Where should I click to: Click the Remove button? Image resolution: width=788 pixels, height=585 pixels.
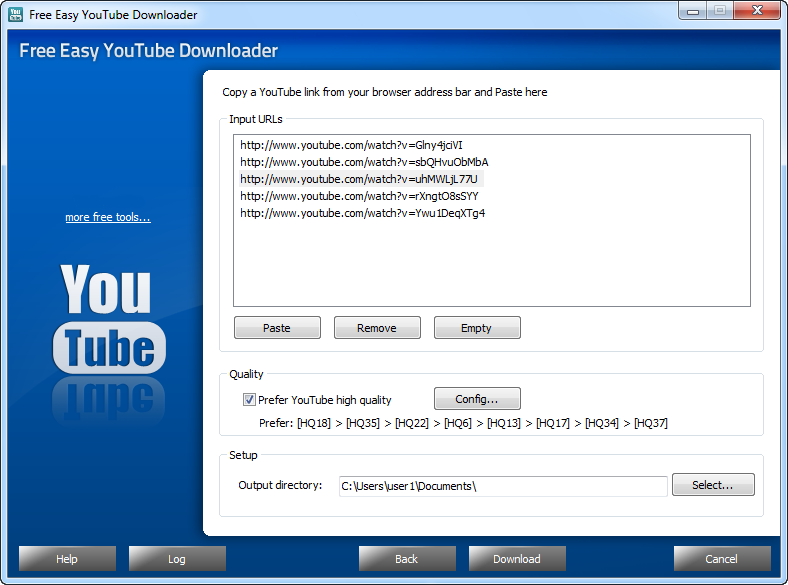click(x=377, y=328)
